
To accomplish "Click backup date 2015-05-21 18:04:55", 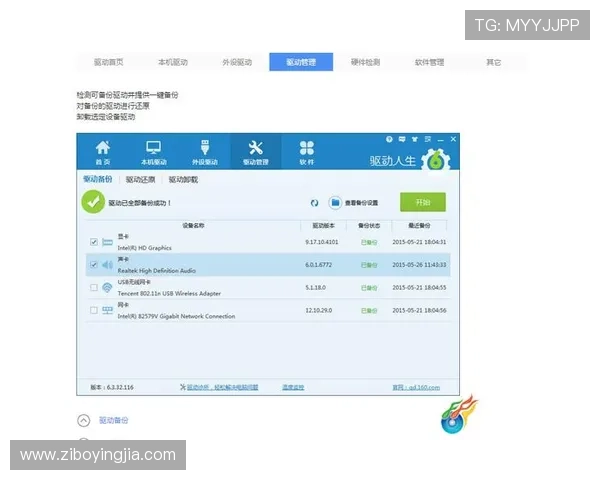I will point(419,287).
